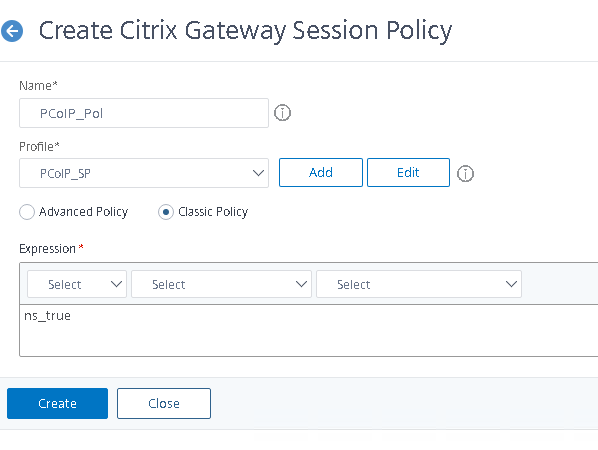Select the Classic Policy radio button

[166, 212]
